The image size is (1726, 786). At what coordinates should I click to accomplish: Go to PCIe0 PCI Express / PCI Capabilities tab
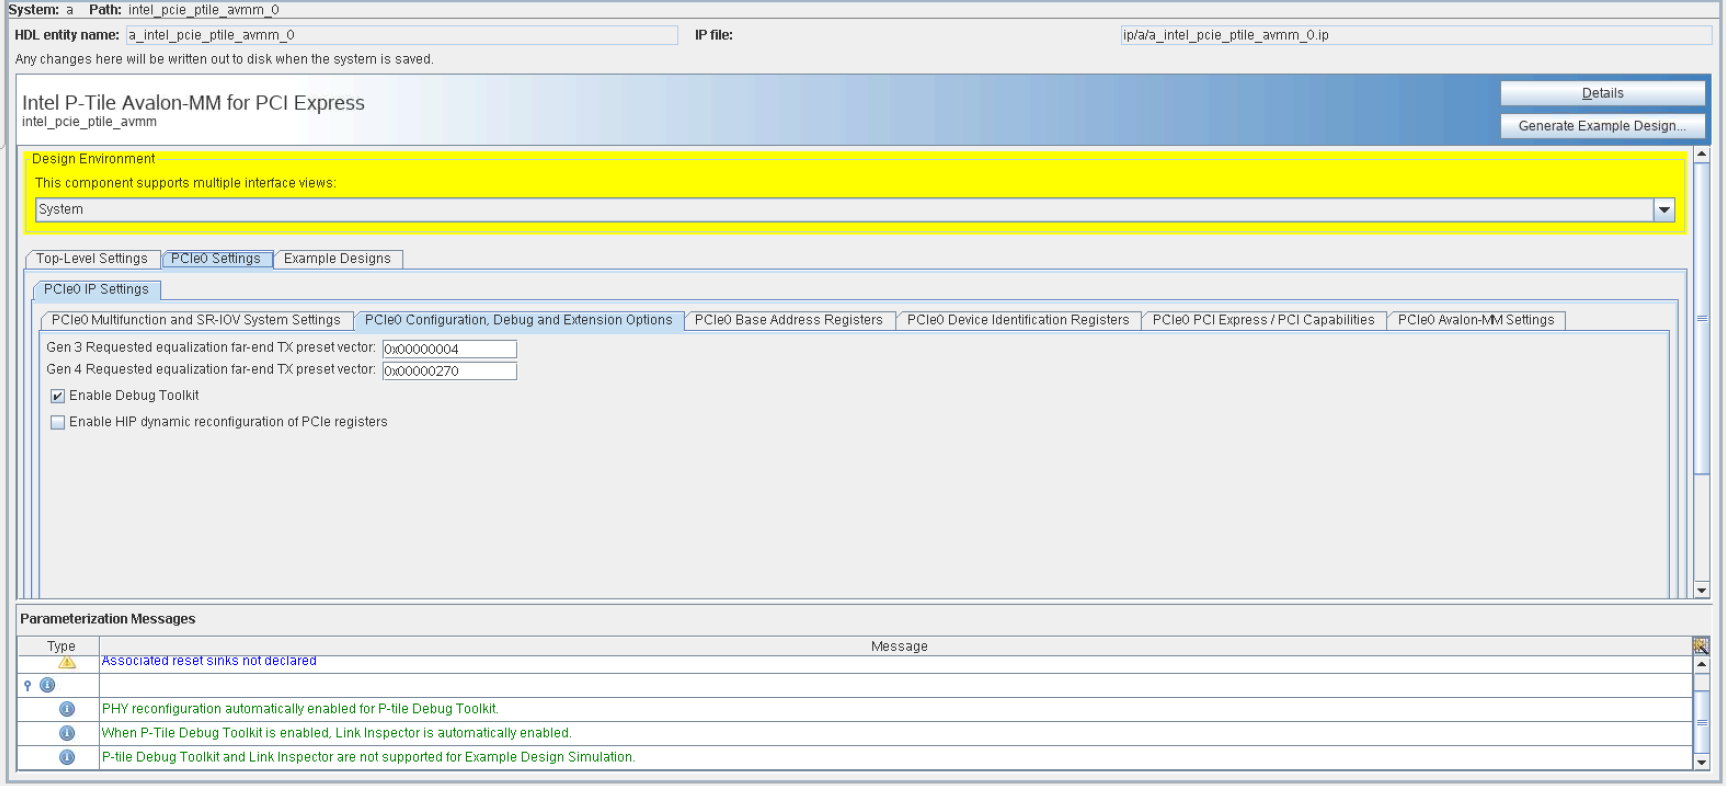(x=1264, y=321)
